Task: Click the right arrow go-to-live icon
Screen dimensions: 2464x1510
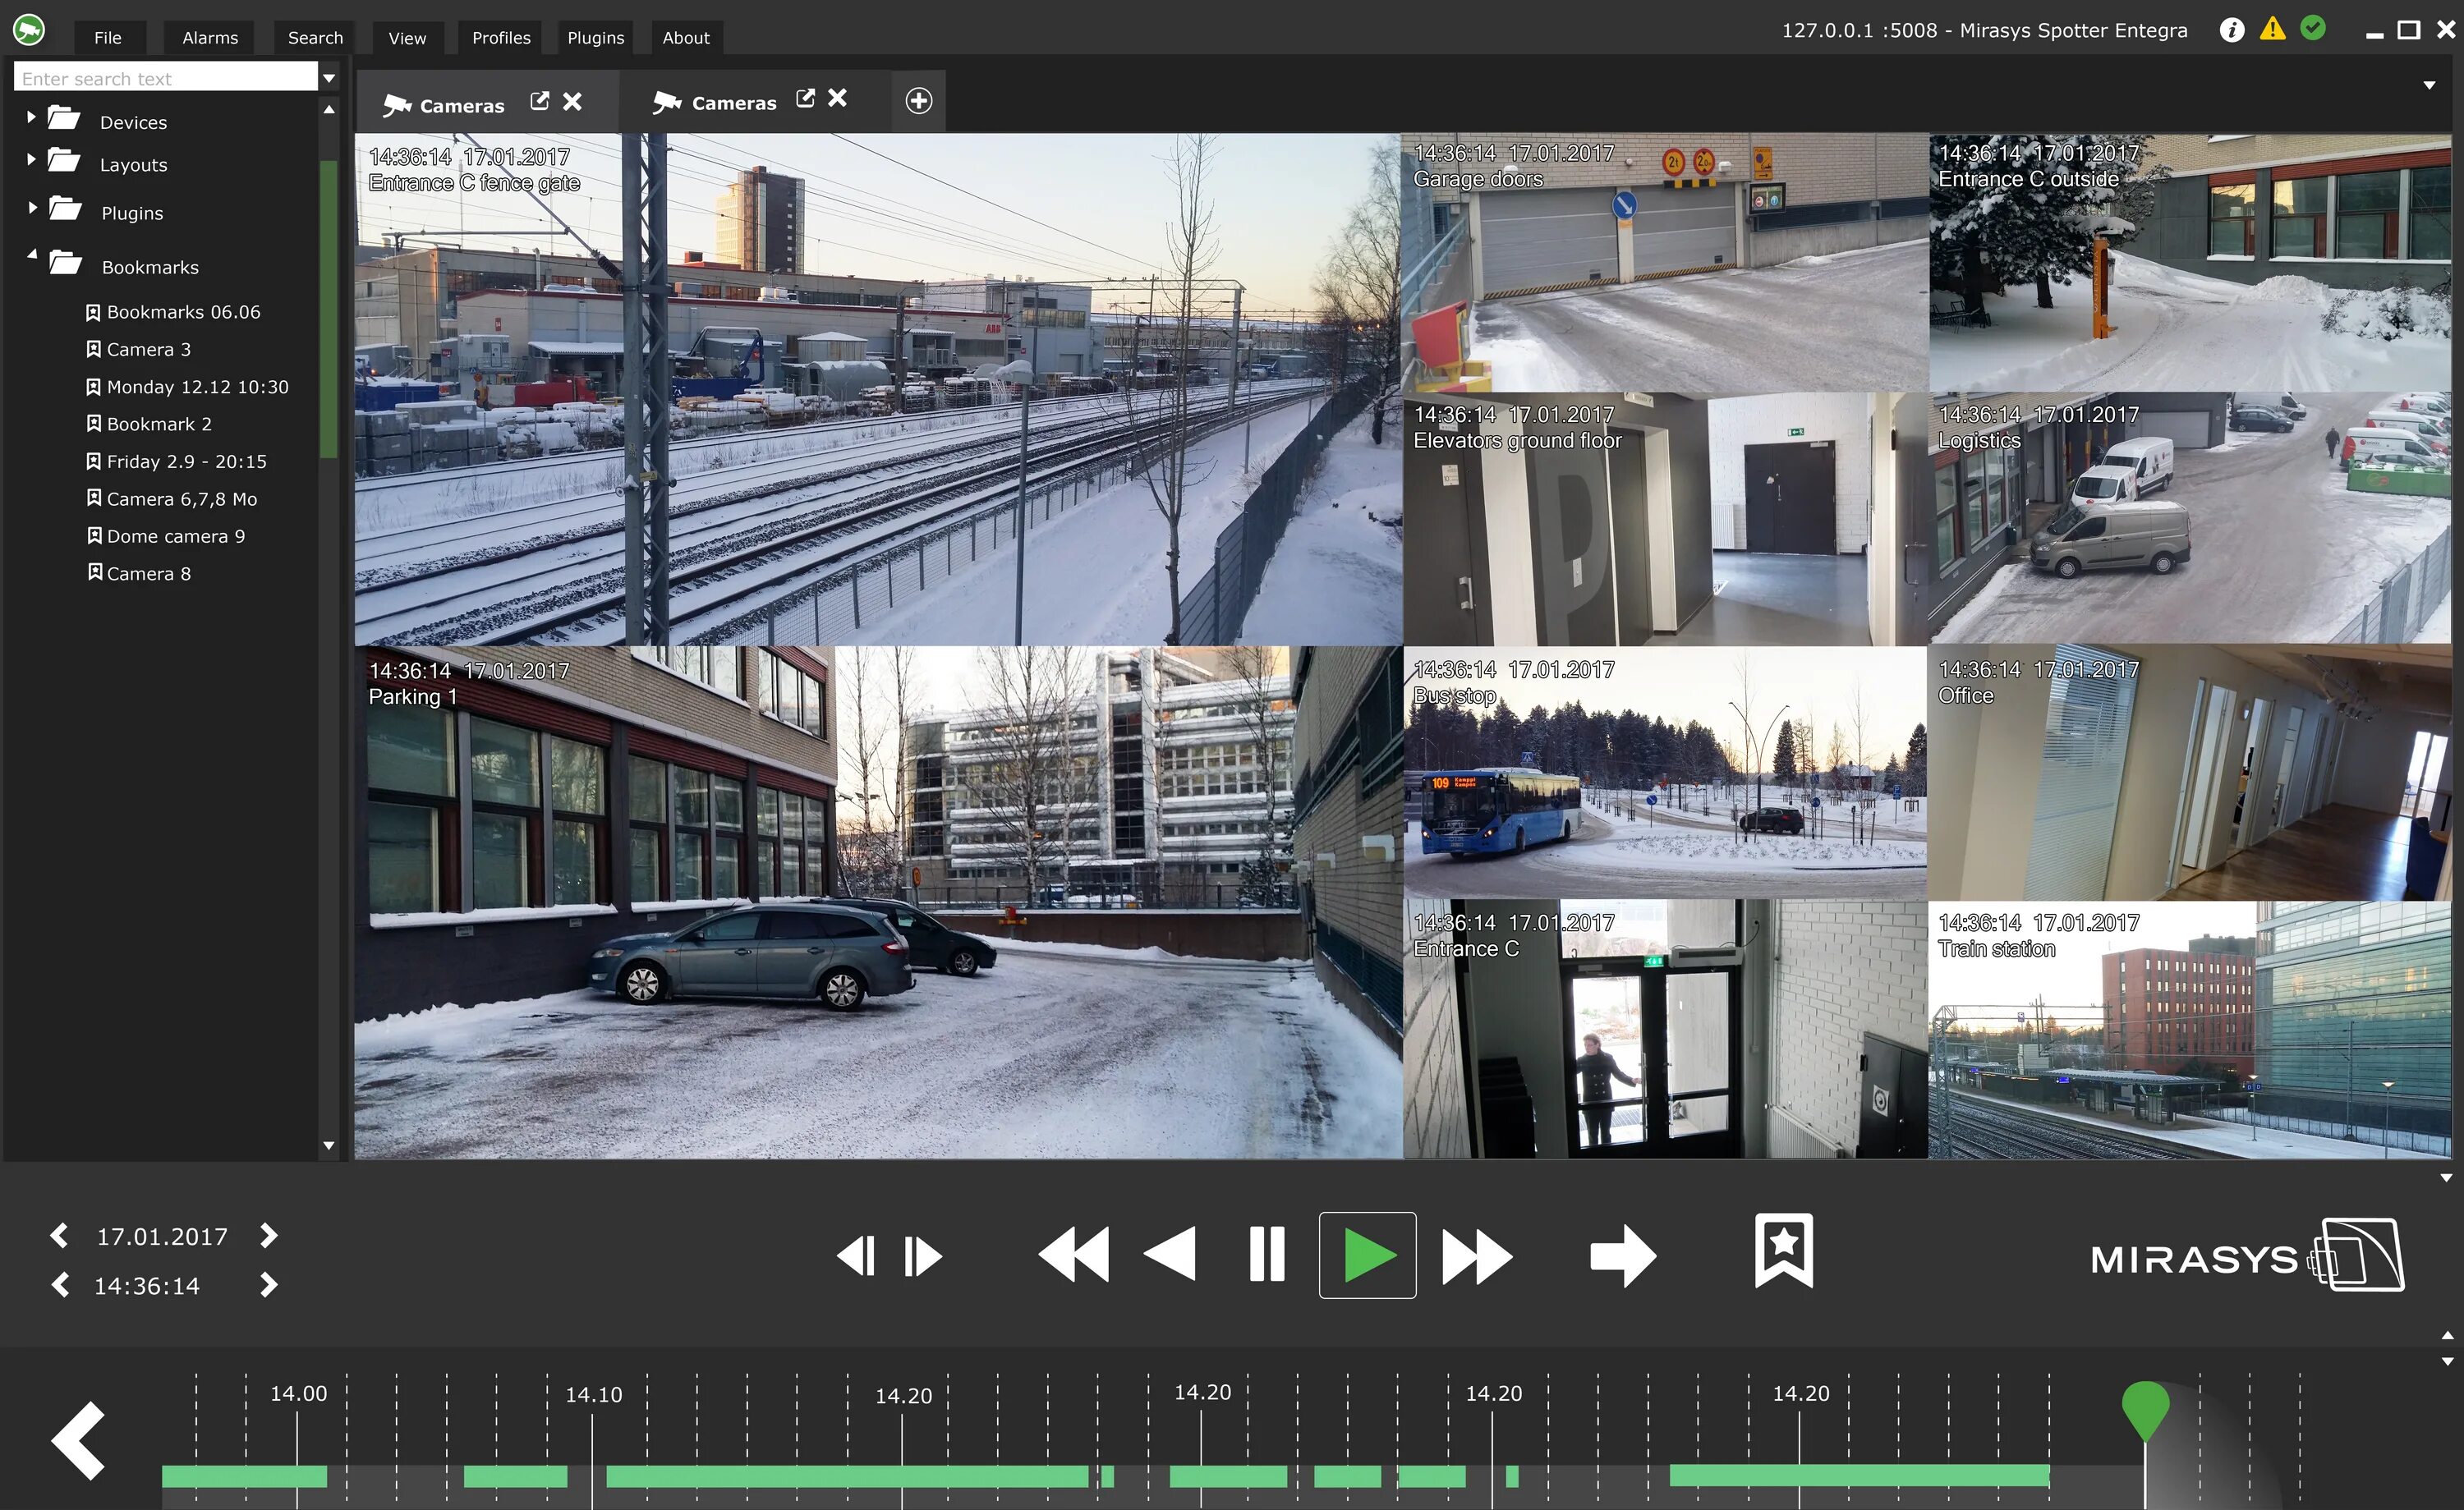Action: point(1622,1255)
